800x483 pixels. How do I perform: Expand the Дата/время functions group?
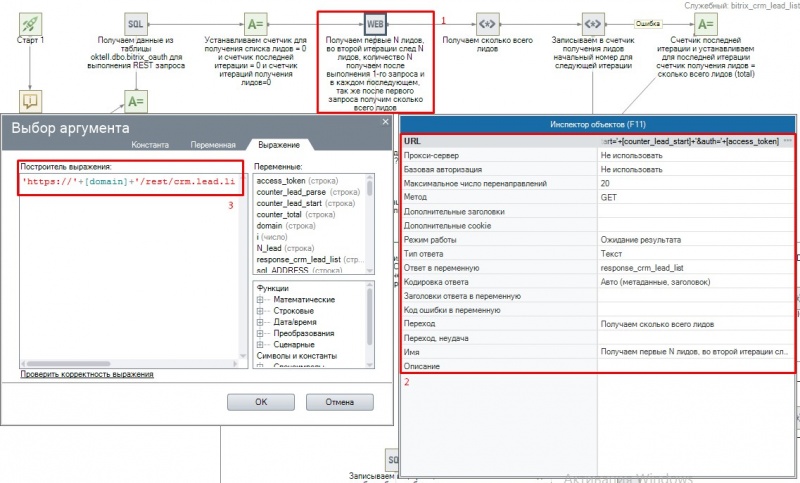[x=260, y=322]
